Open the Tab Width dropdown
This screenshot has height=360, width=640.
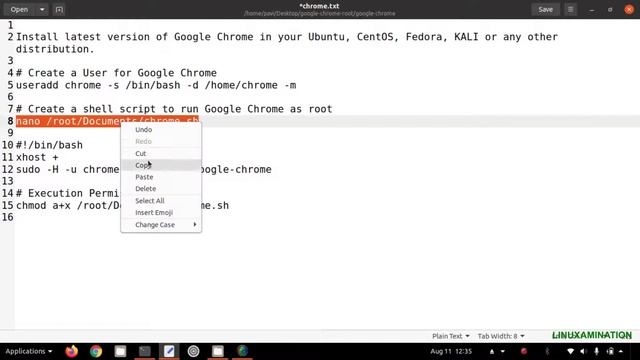pyautogui.click(x=501, y=336)
